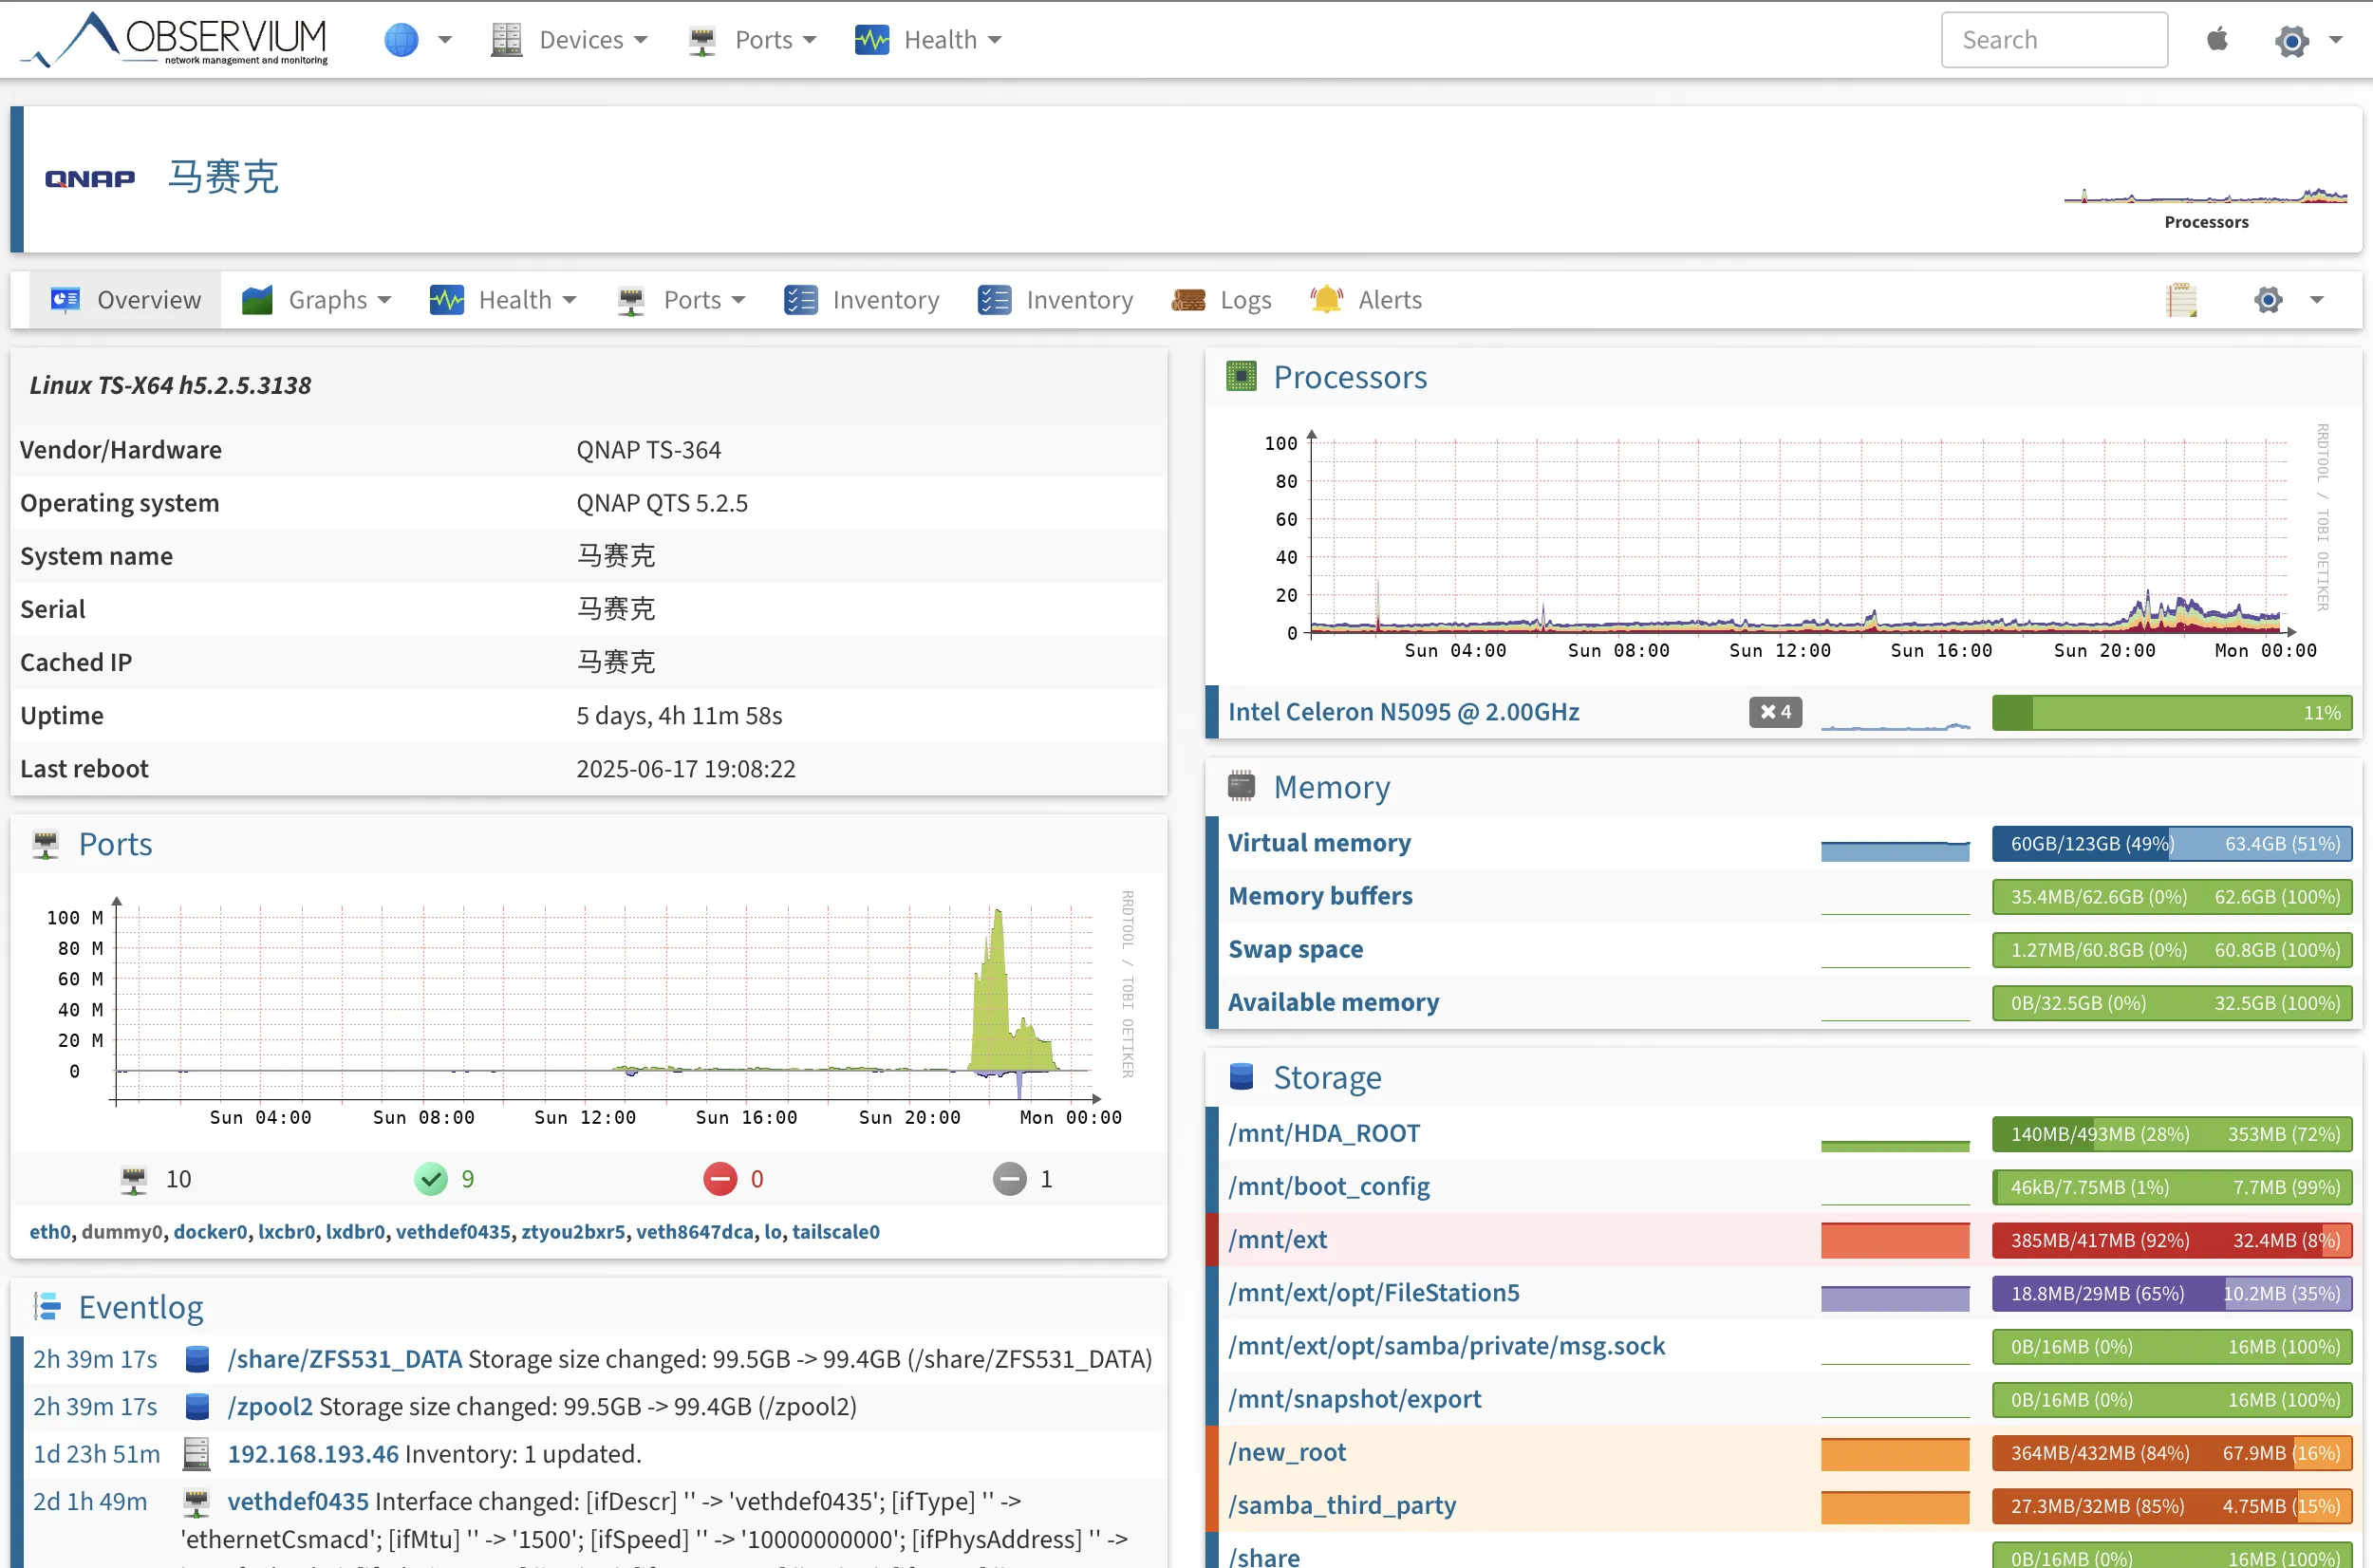Click the Processors panel CPU icon
This screenshot has width=2373, height=1568.
coord(1240,376)
